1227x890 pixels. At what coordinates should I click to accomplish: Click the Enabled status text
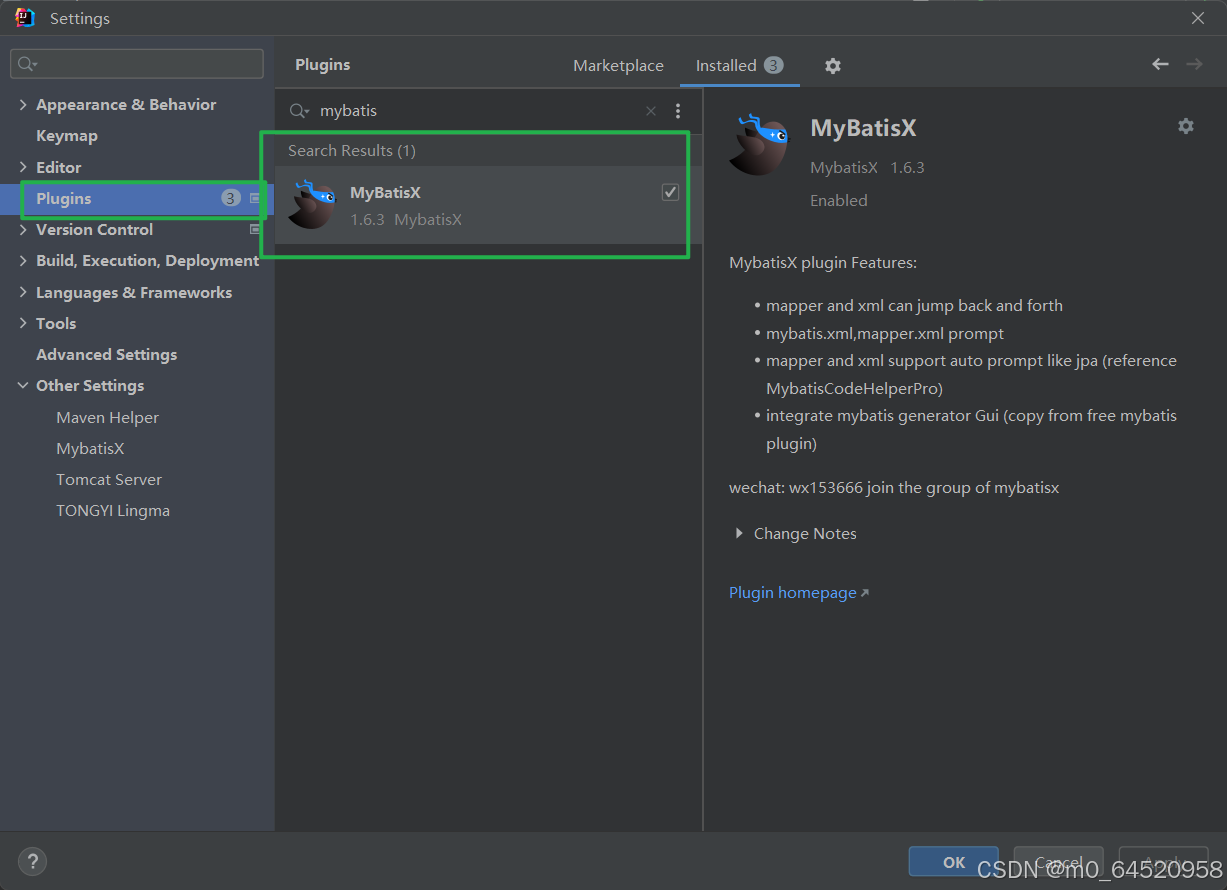(x=838, y=201)
